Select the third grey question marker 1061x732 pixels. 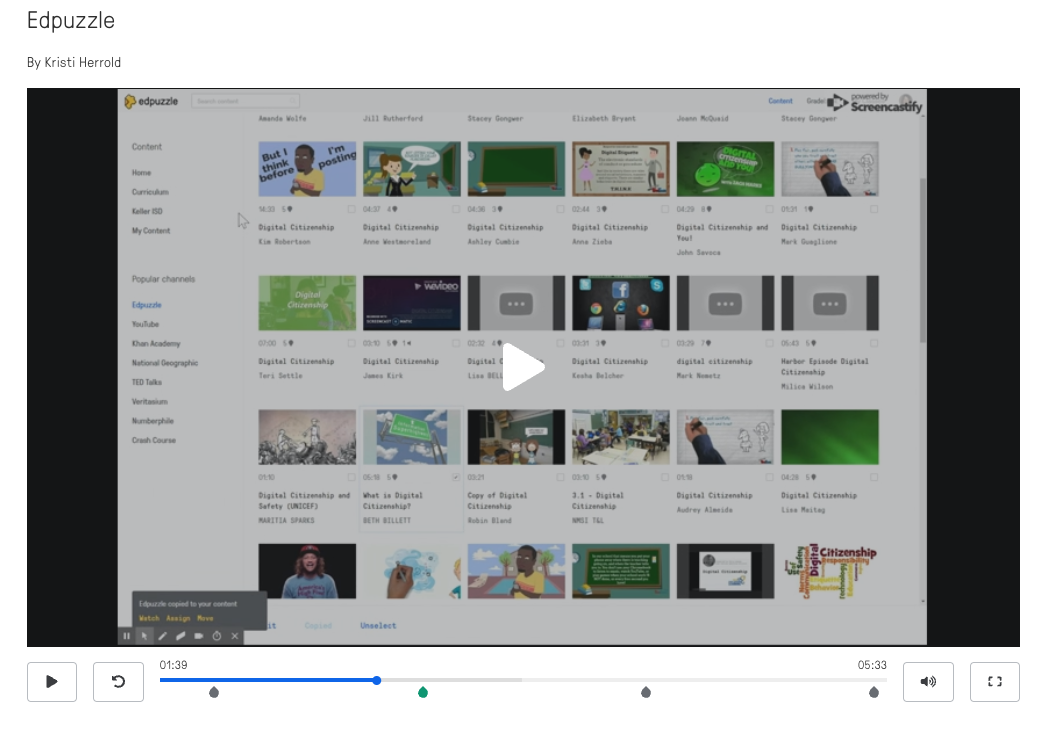tap(646, 692)
